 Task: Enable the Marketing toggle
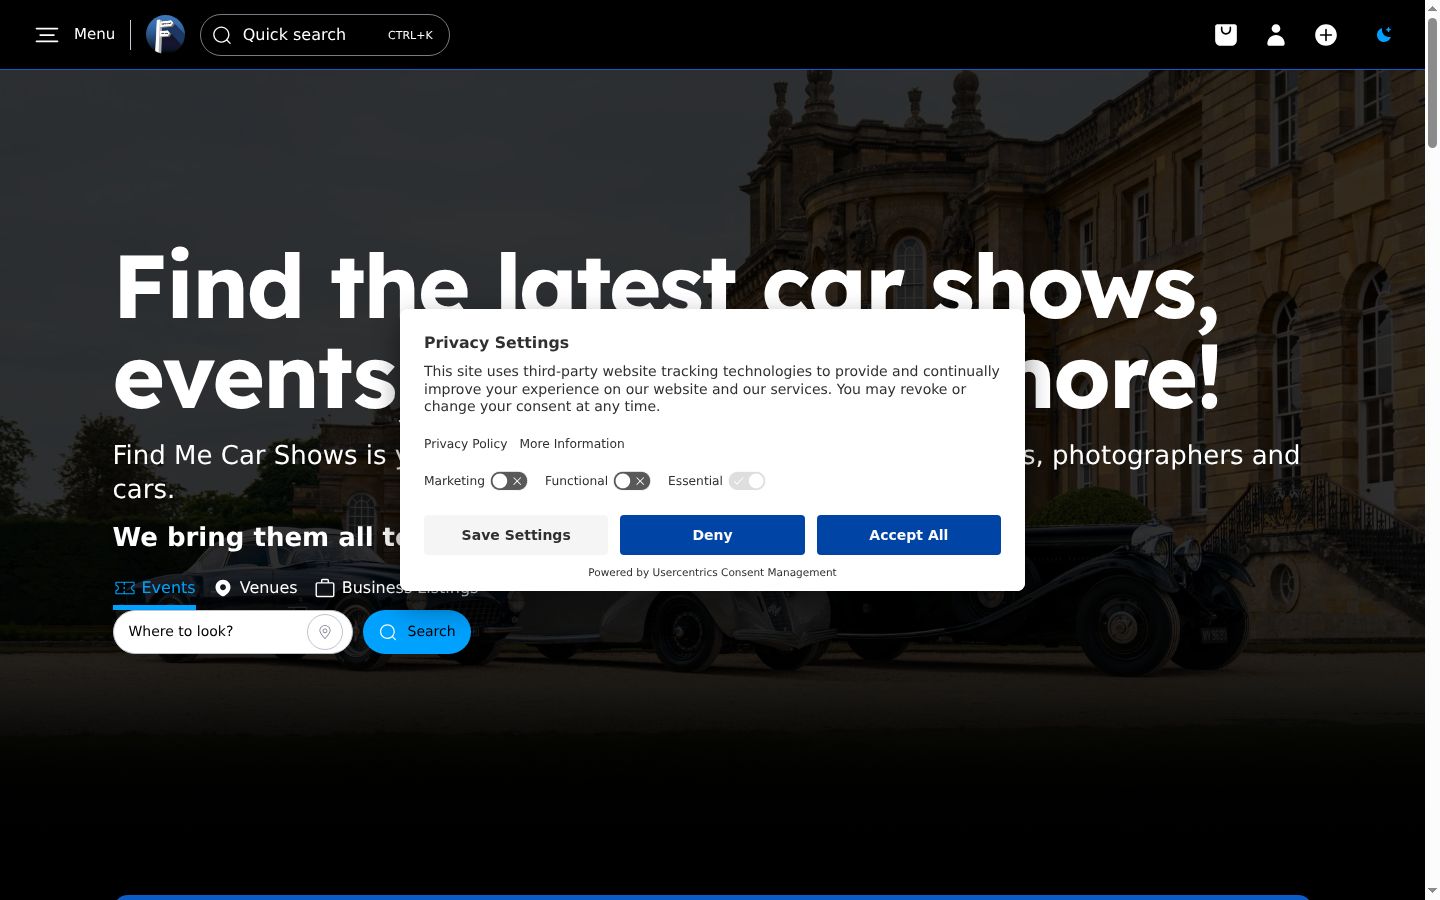pos(508,481)
